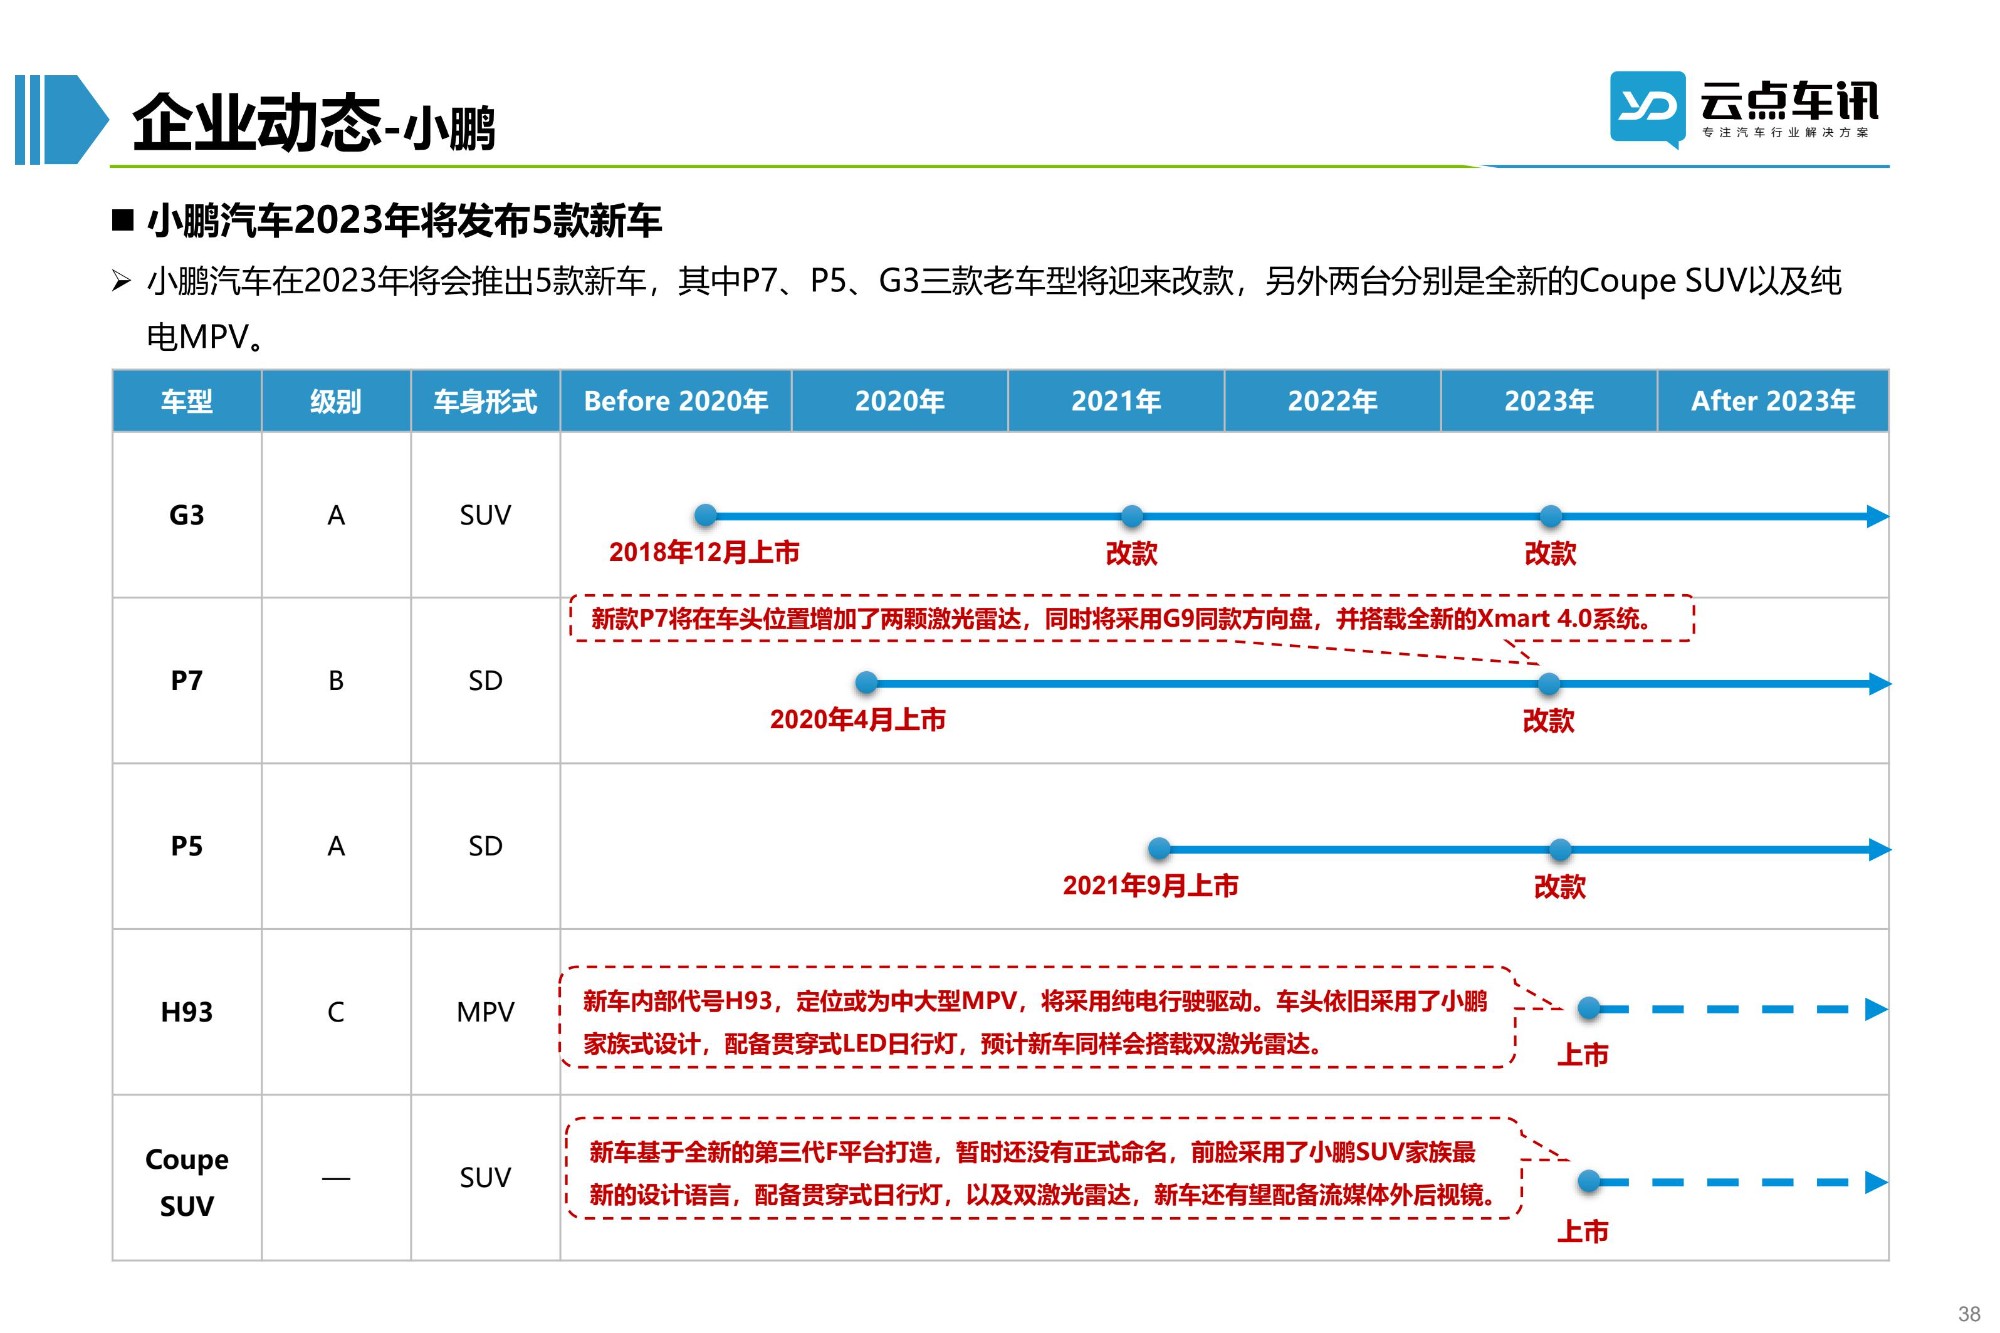The height and width of the screenshot is (1333, 2000).
Task: Select the 2021年9月上市 label
Action: pos(1150,885)
